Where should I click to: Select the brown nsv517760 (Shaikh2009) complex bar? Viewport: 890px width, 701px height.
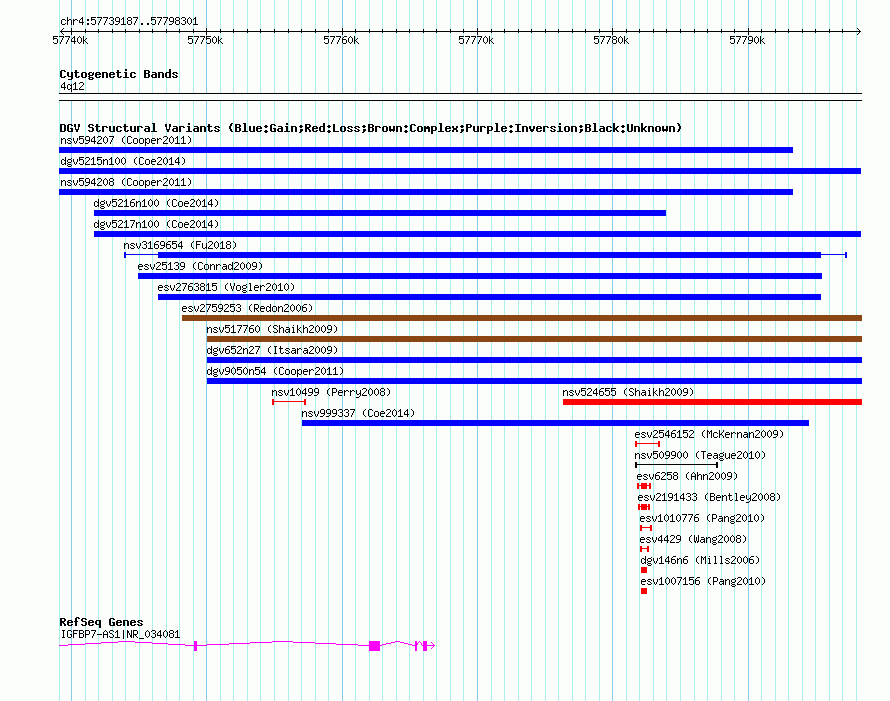534,339
